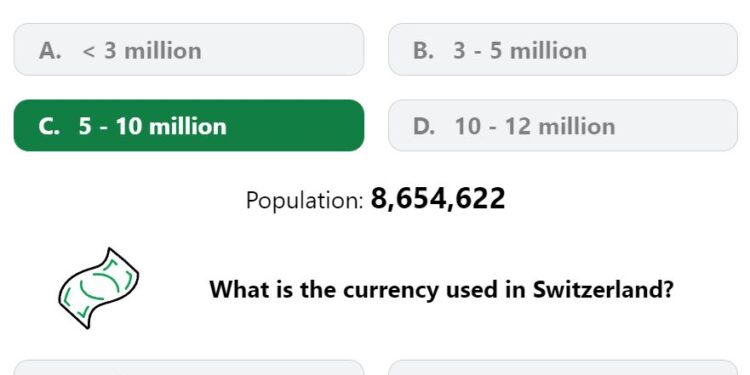Screen dimensions: 750x375
Task: Select answer A. < 3 million
Action: click(189, 49)
